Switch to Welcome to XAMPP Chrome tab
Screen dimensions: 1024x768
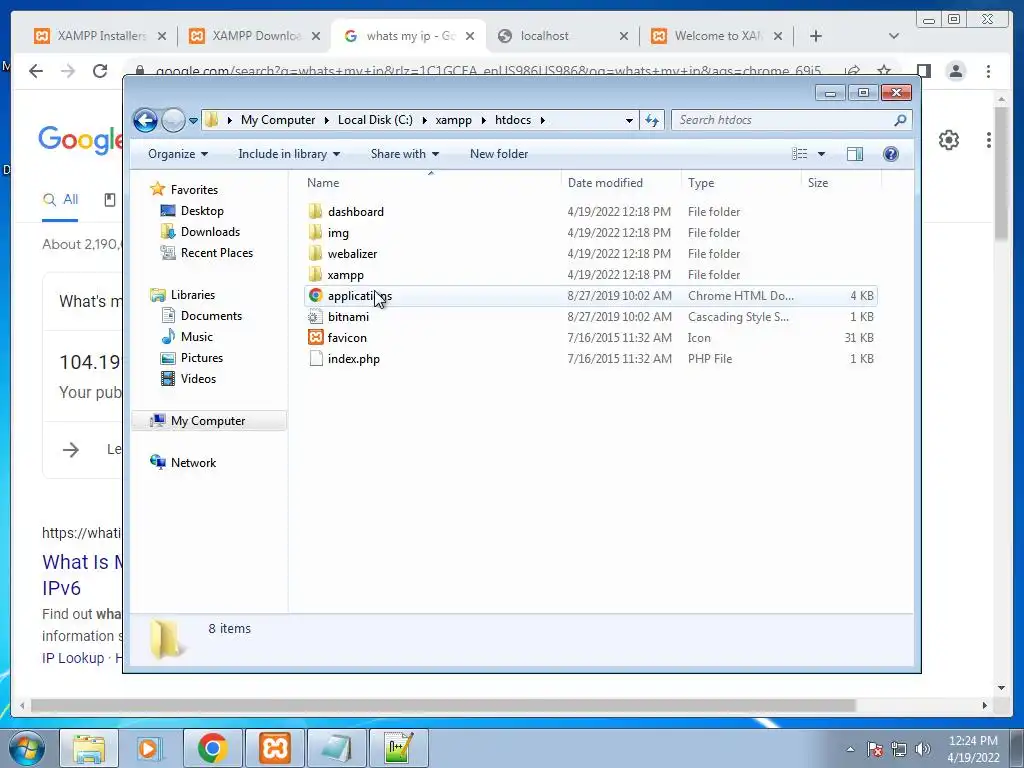(x=718, y=36)
